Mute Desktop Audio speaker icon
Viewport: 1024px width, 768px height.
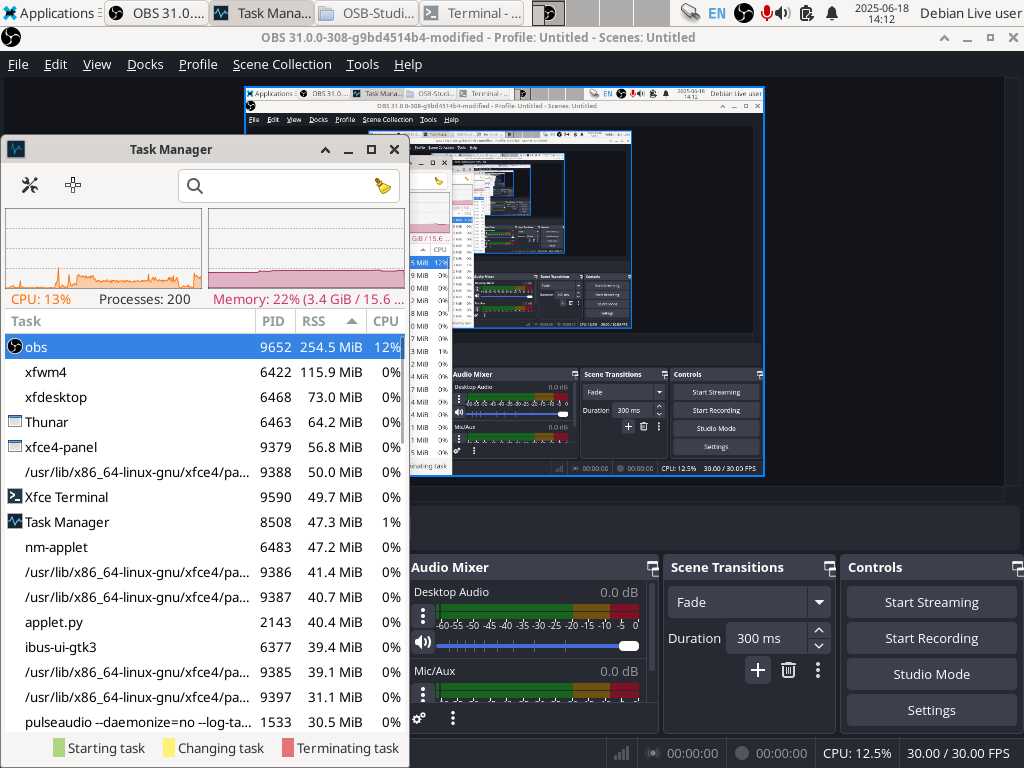(x=423, y=643)
